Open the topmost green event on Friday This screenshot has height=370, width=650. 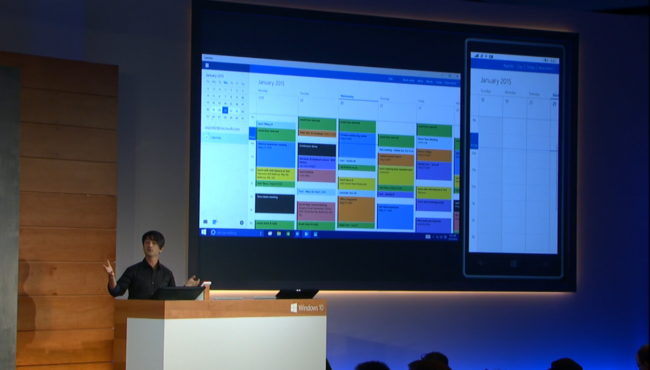point(434,130)
